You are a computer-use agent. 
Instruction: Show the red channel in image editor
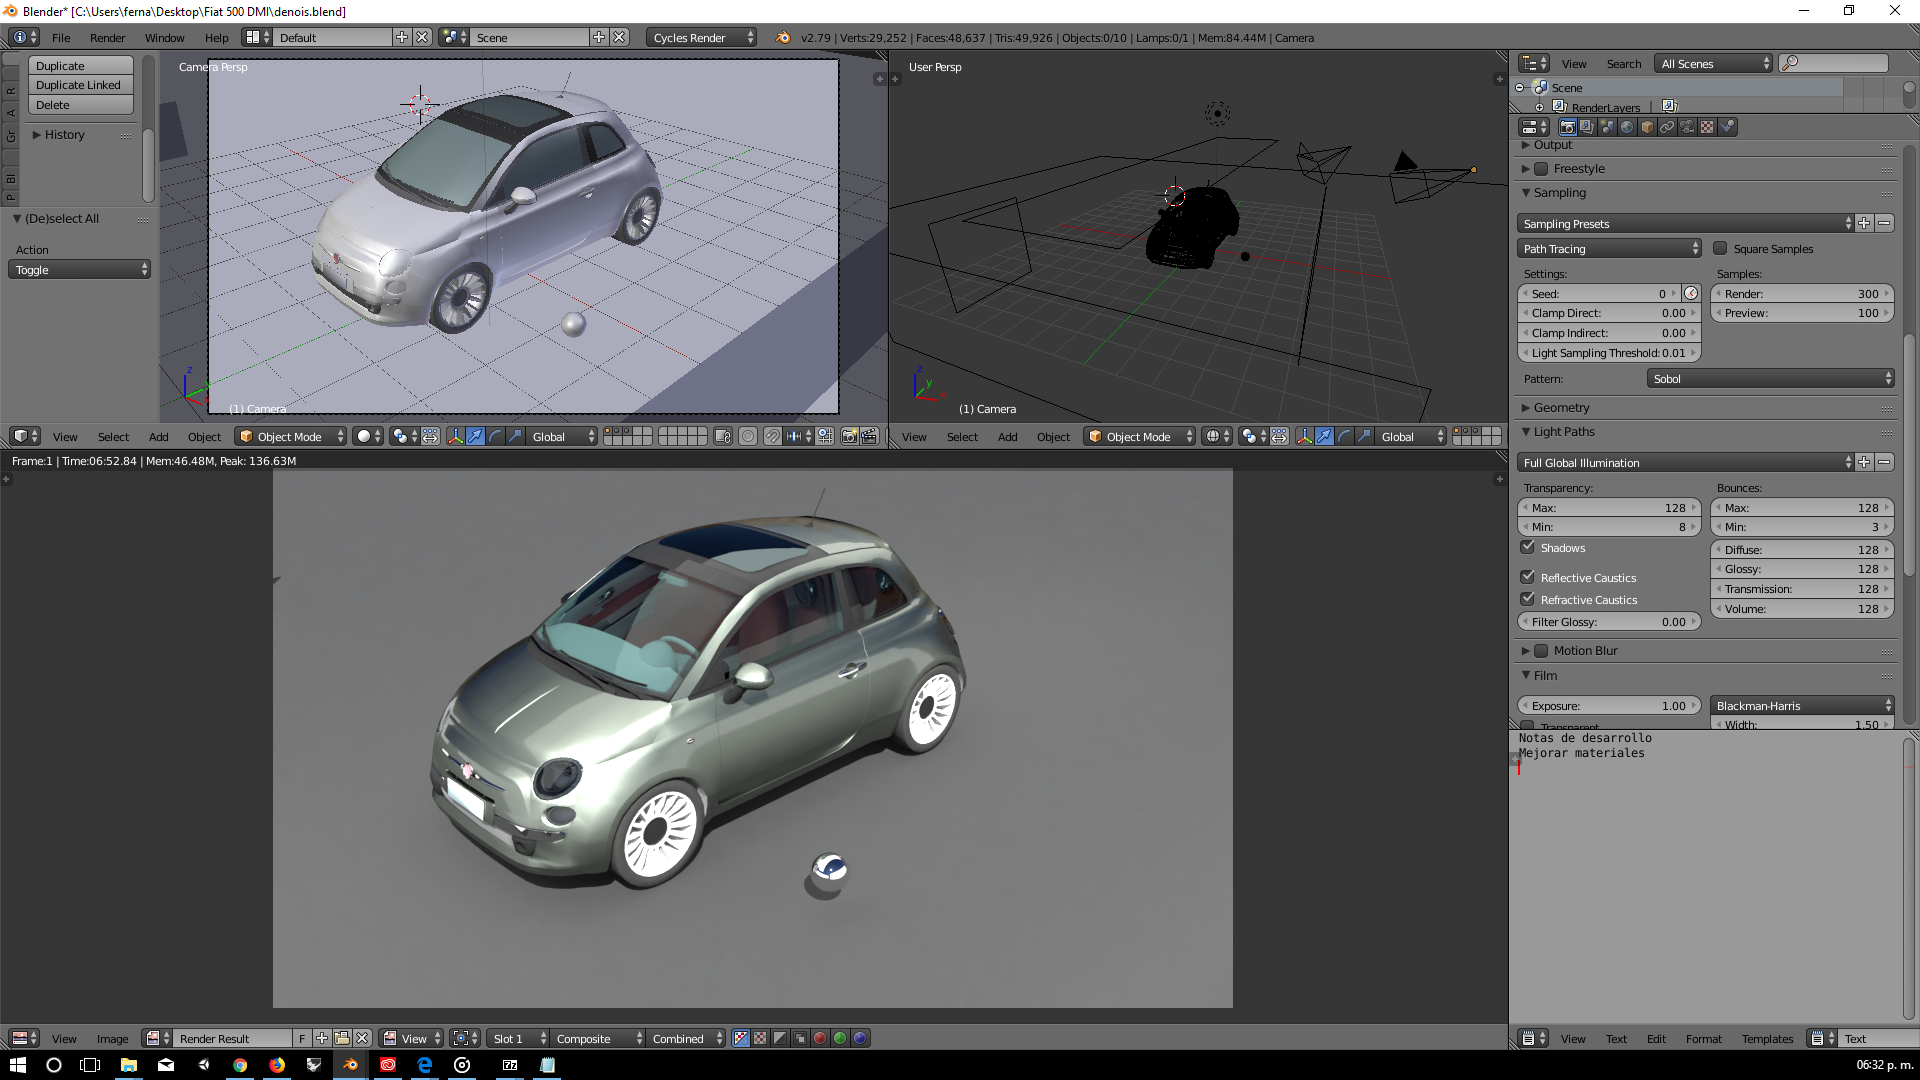[x=820, y=1038]
